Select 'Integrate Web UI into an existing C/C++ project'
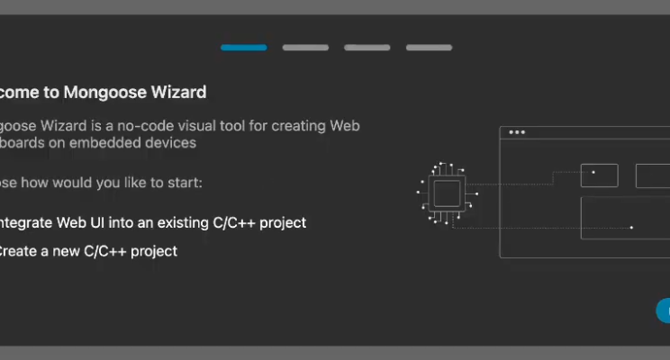Image resolution: width=670 pixels, height=360 pixels. tap(153, 222)
